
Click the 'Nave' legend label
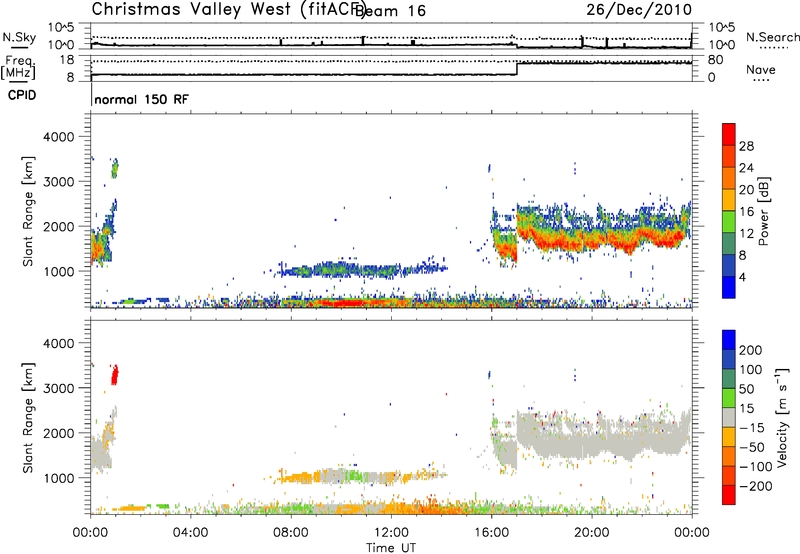click(x=761, y=70)
